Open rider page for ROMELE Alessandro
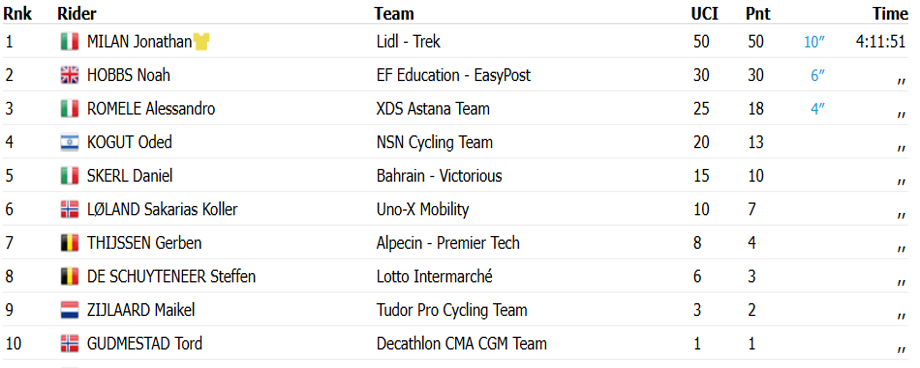Screen dimensions: 920x368 pos(151,109)
